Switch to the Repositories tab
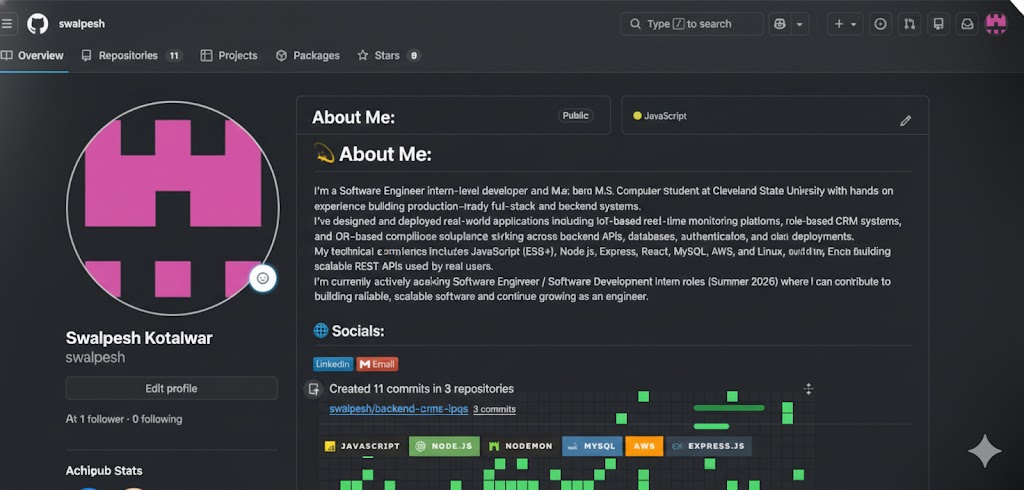This screenshot has height=490, width=1024. (131, 56)
